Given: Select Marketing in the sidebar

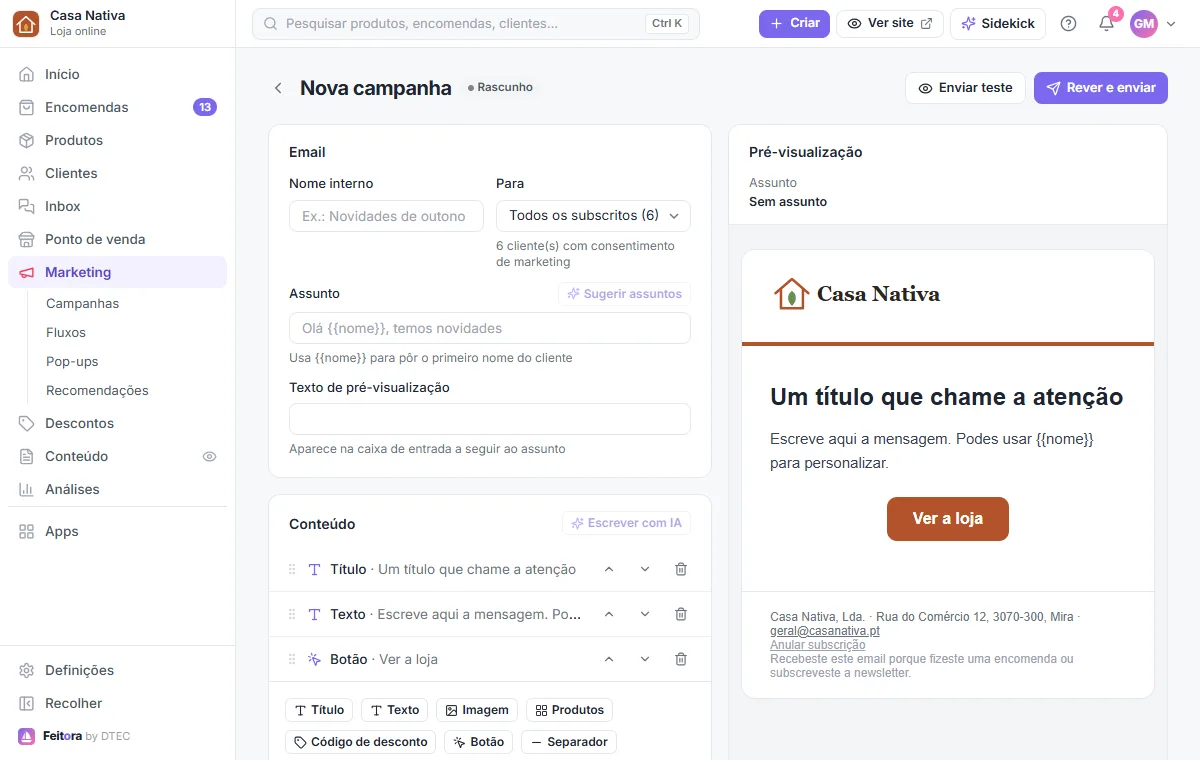Looking at the screenshot, I should pyautogui.click(x=118, y=272).
